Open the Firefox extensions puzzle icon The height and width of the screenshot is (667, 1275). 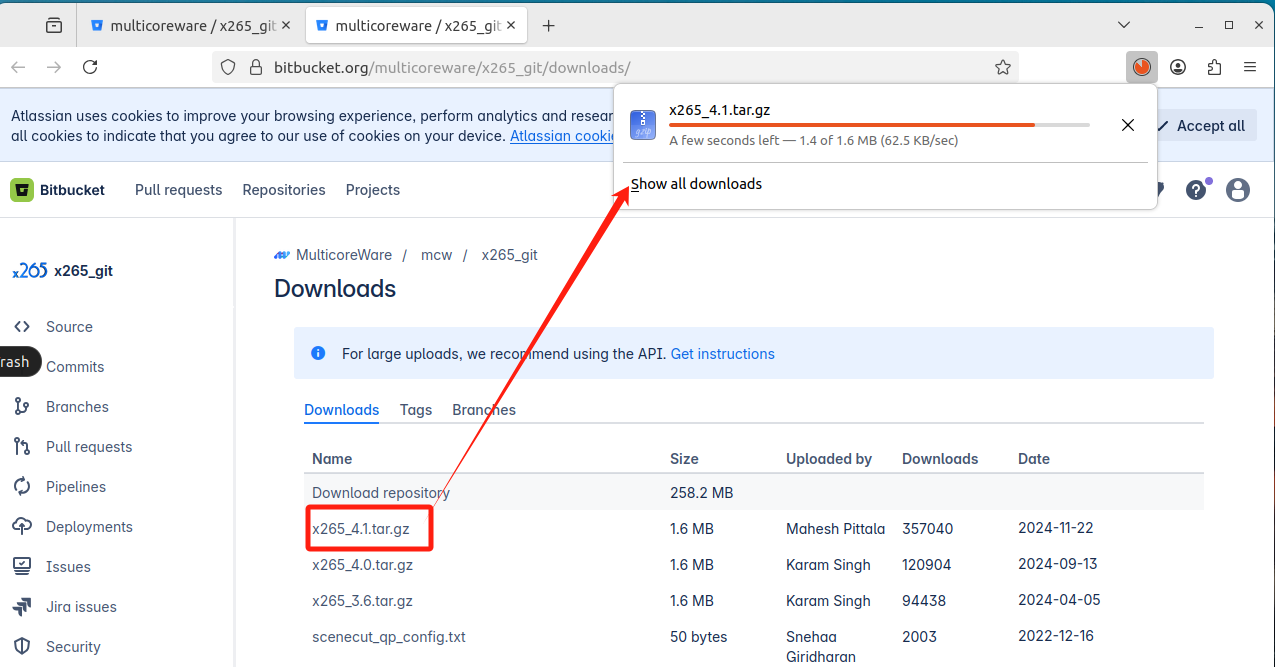point(1214,67)
